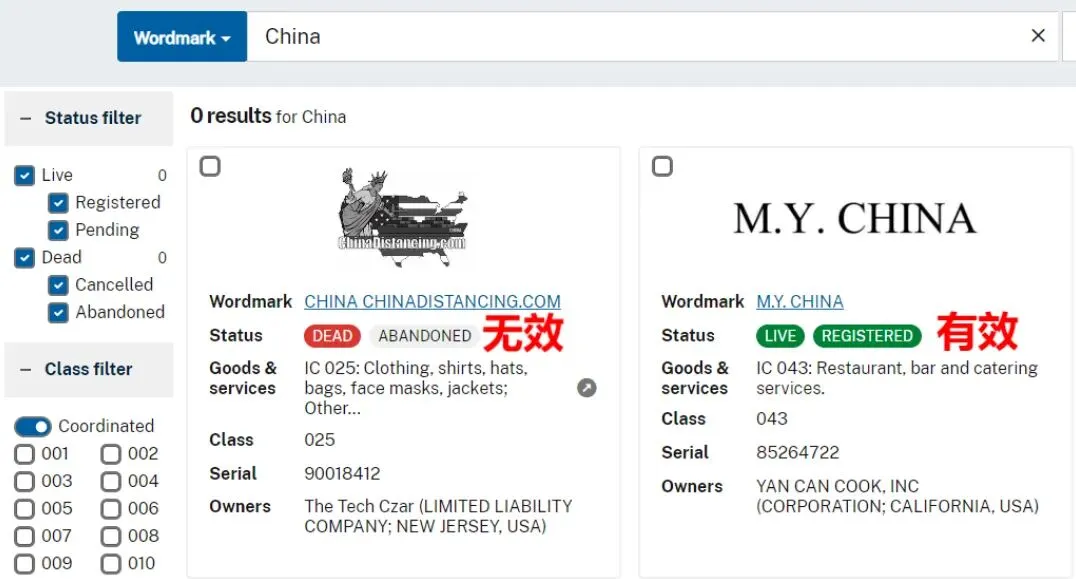Open the M.Y. CHINA wordmark link
The image size is (1076, 579).
(799, 301)
